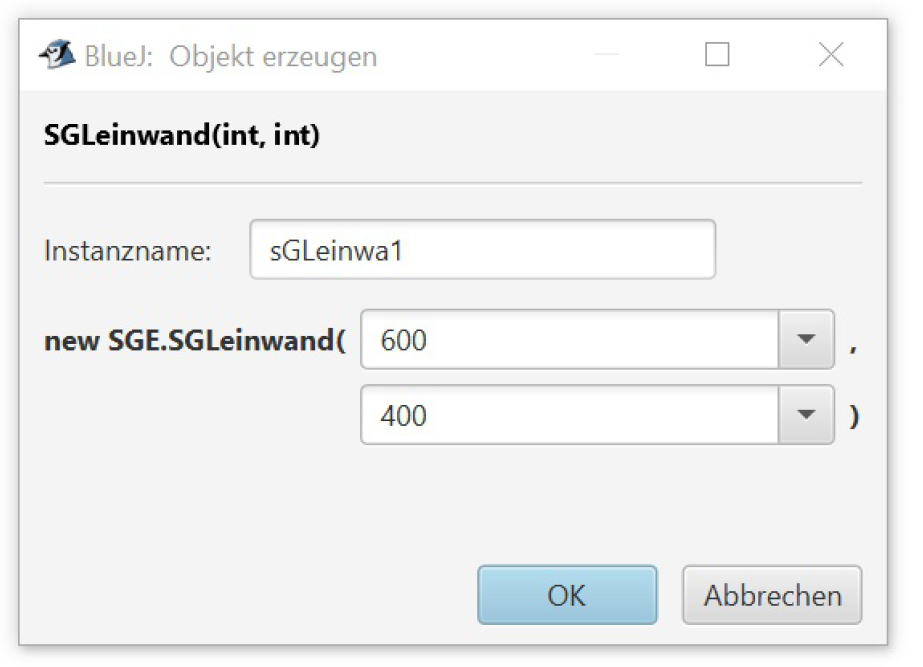Expand the dropdown arrow beside value 400

[x=806, y=414]
